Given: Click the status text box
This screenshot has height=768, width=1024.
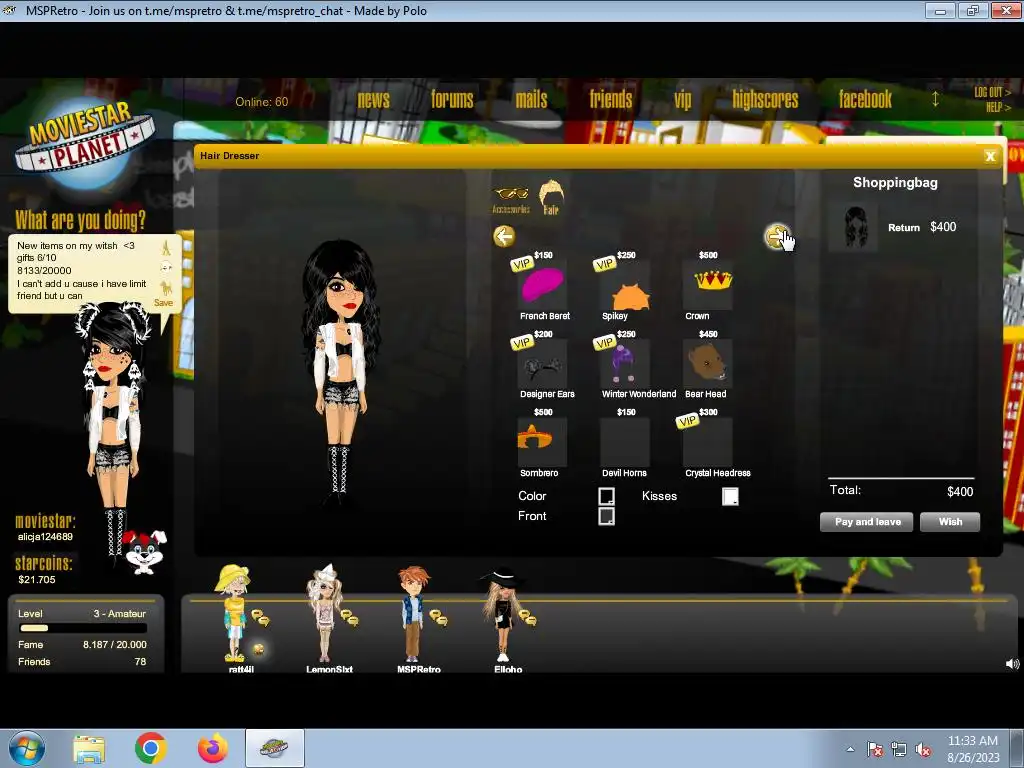Looking at the screenshot, I should click(82, 270).
